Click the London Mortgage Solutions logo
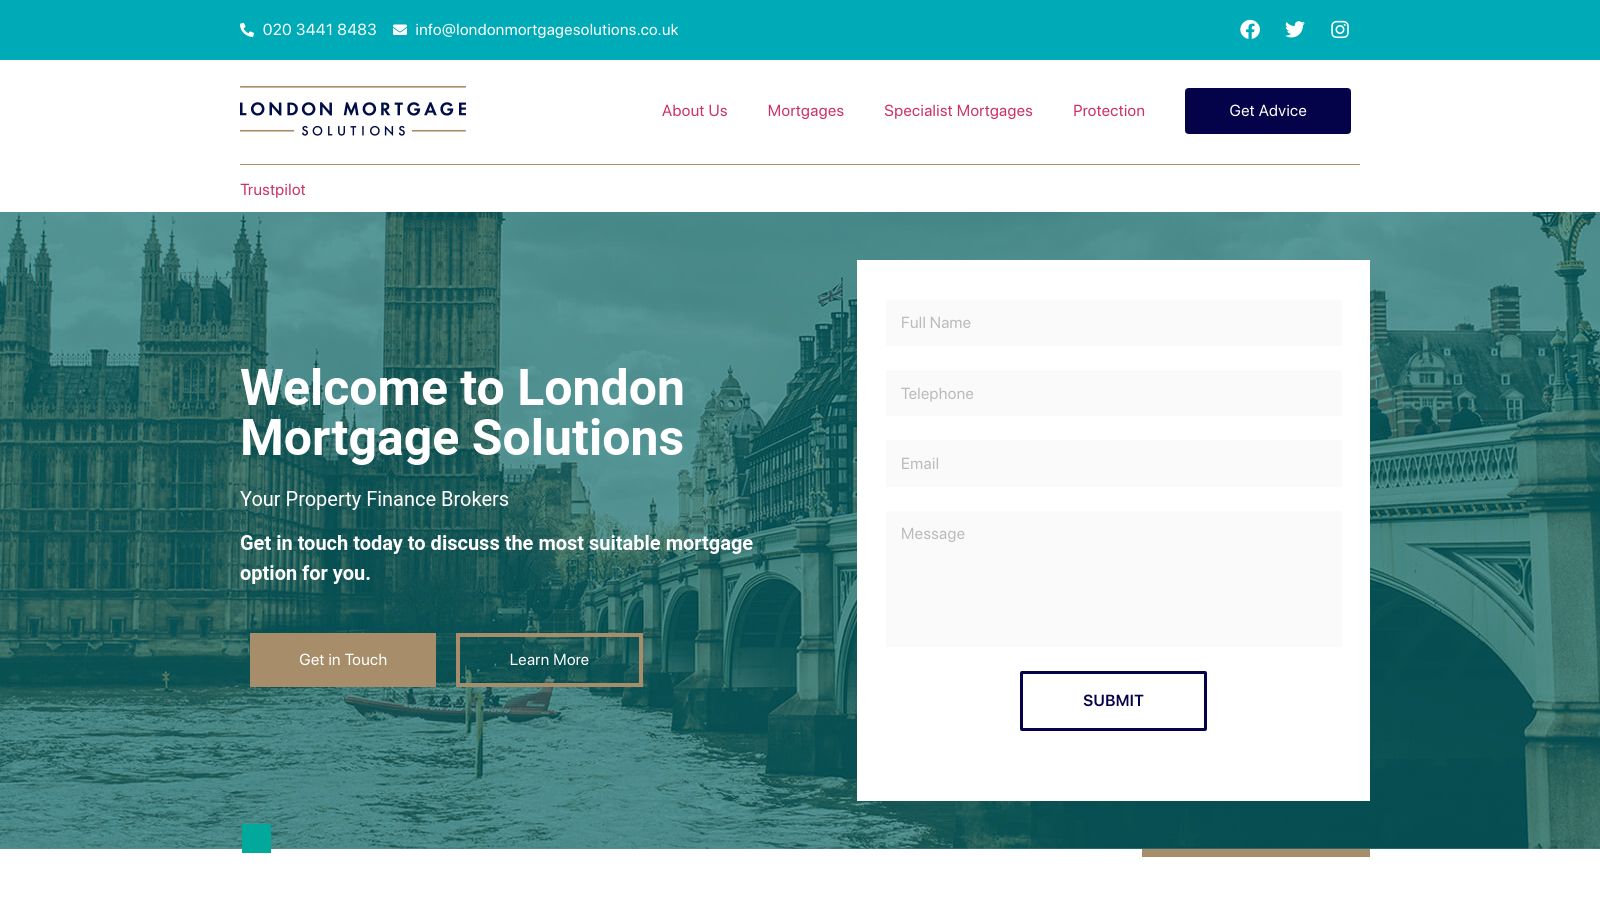The height and width of the screenshot is (900, 1600). pyautogui.click(x=353, y=111)
